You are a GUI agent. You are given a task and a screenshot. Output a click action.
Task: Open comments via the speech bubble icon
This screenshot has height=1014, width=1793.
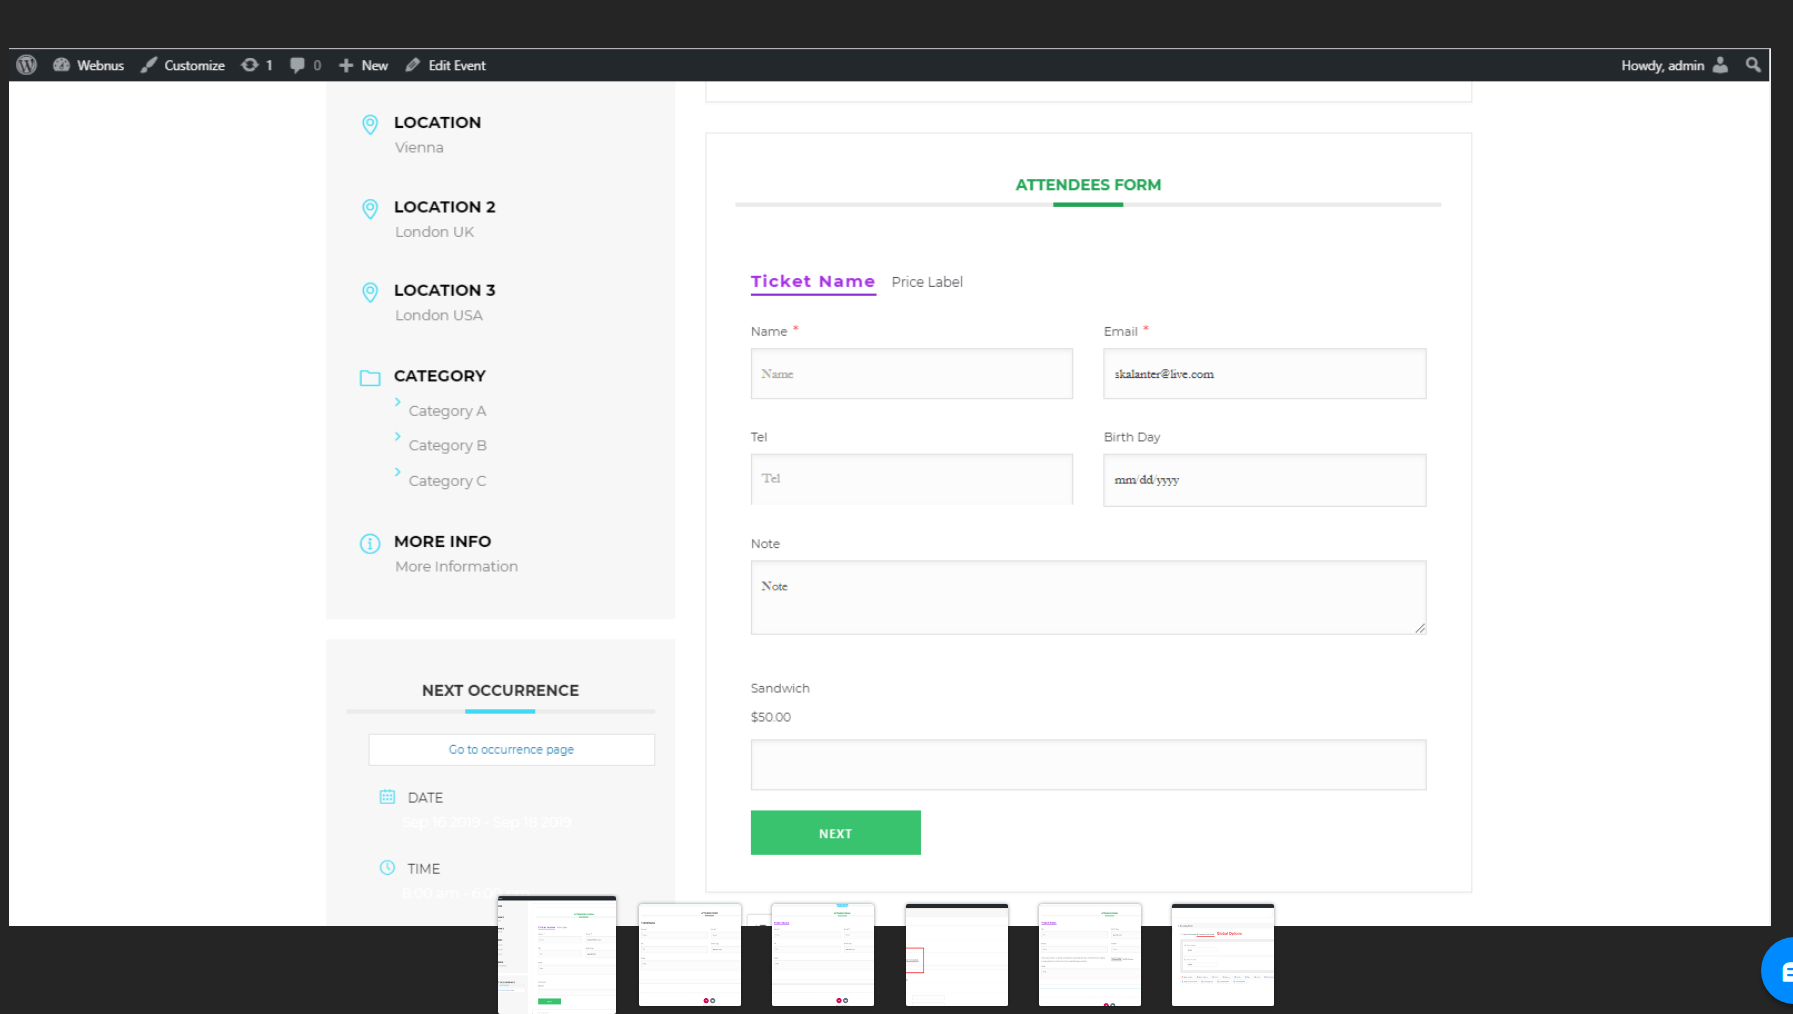(x=297, y=65)
